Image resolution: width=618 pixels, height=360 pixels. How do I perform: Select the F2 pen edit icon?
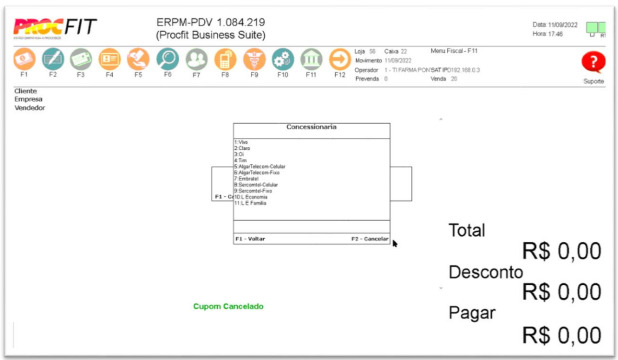click(x=53, y=59)
